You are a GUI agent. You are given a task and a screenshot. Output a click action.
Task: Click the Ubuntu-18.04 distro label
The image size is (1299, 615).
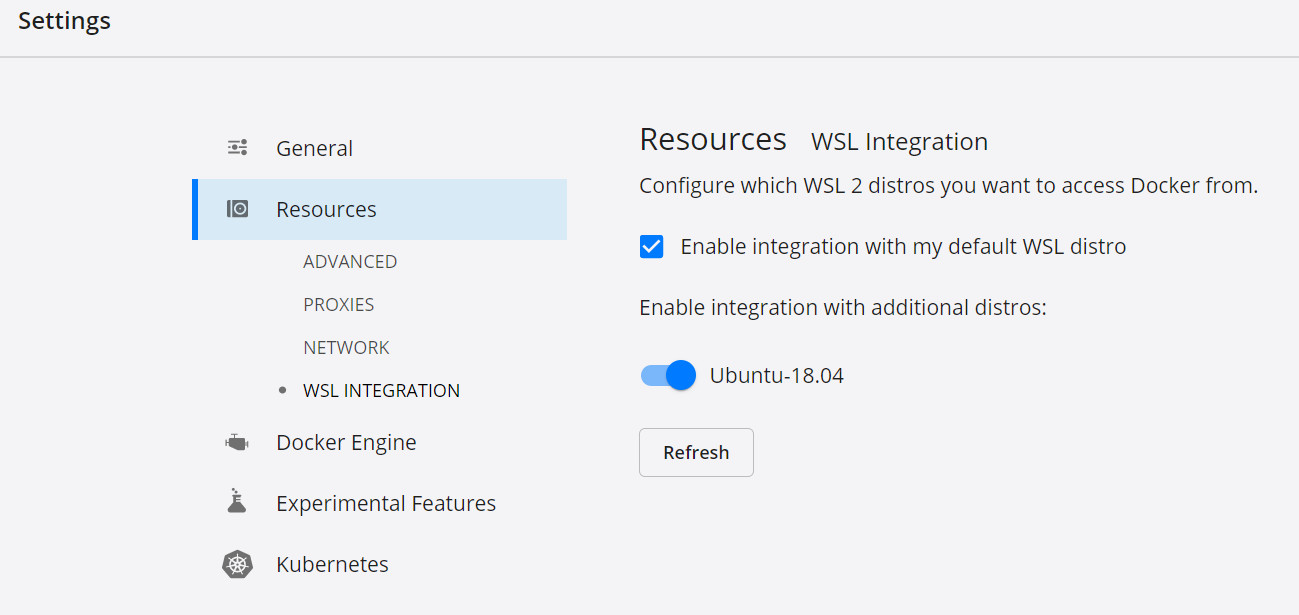click(777, 376)
